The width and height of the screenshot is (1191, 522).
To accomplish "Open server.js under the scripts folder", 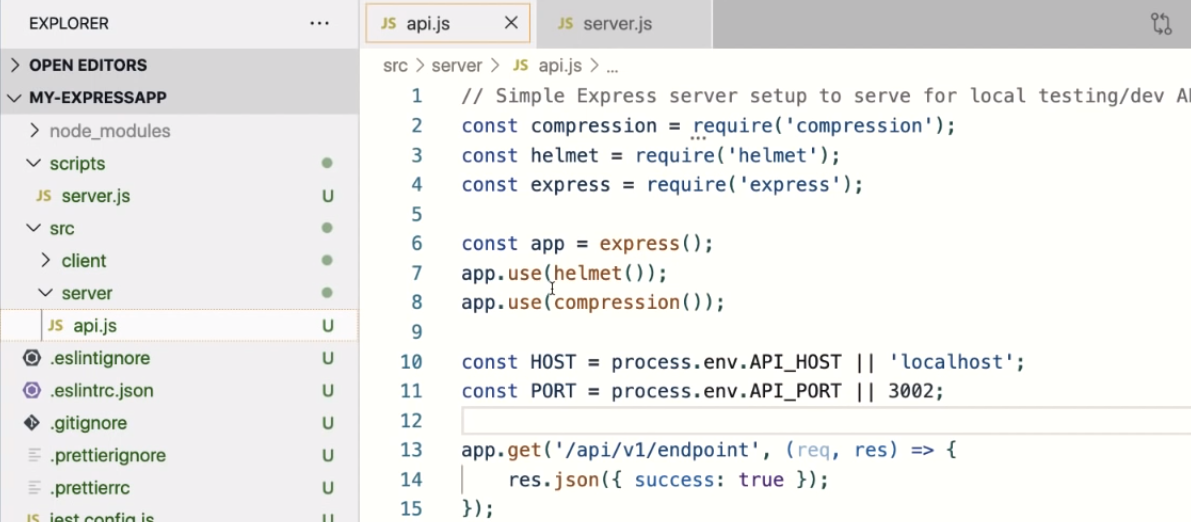I will click(95, 196).
